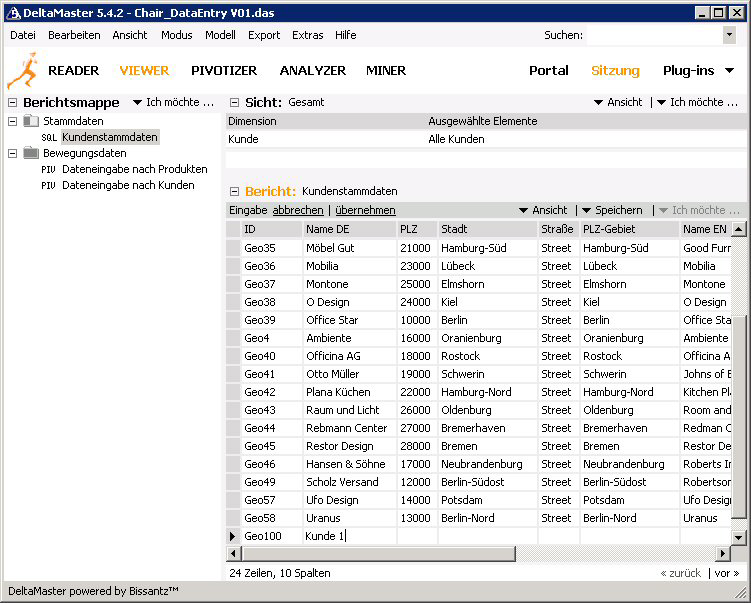The height and width of the screenshot is (603, 751).
Task: Click the vor navigation link
Action: [x=726, y=573]
